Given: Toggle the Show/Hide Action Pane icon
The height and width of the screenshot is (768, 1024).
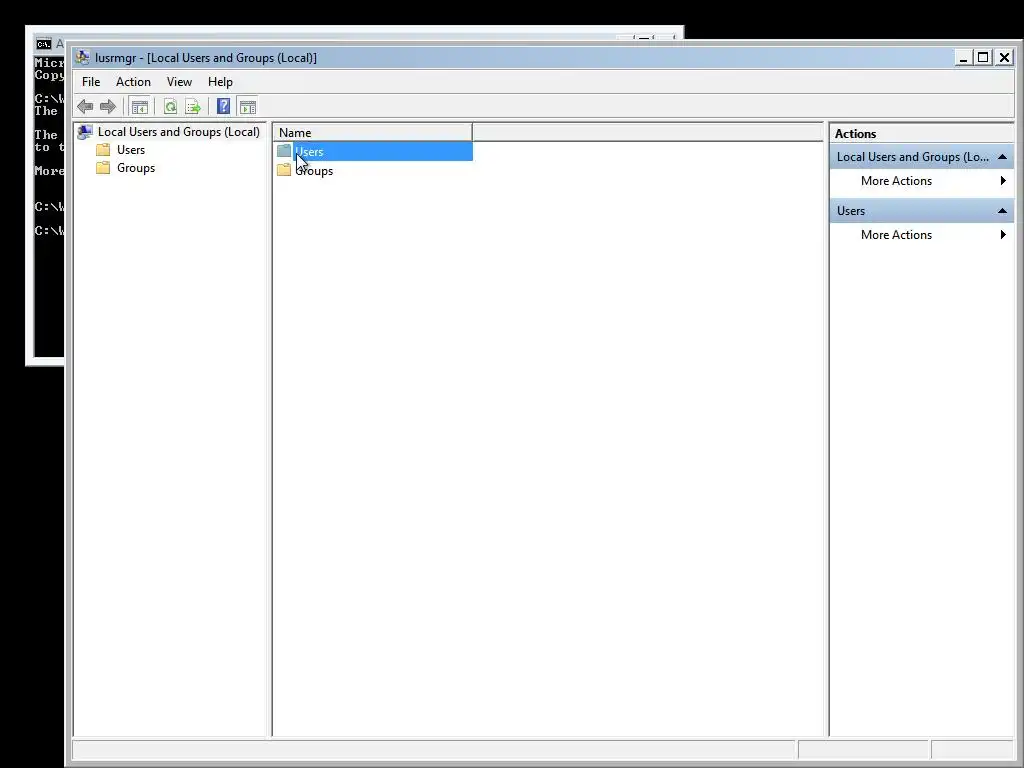Looking at the screenshot, I should pos(248,106).
